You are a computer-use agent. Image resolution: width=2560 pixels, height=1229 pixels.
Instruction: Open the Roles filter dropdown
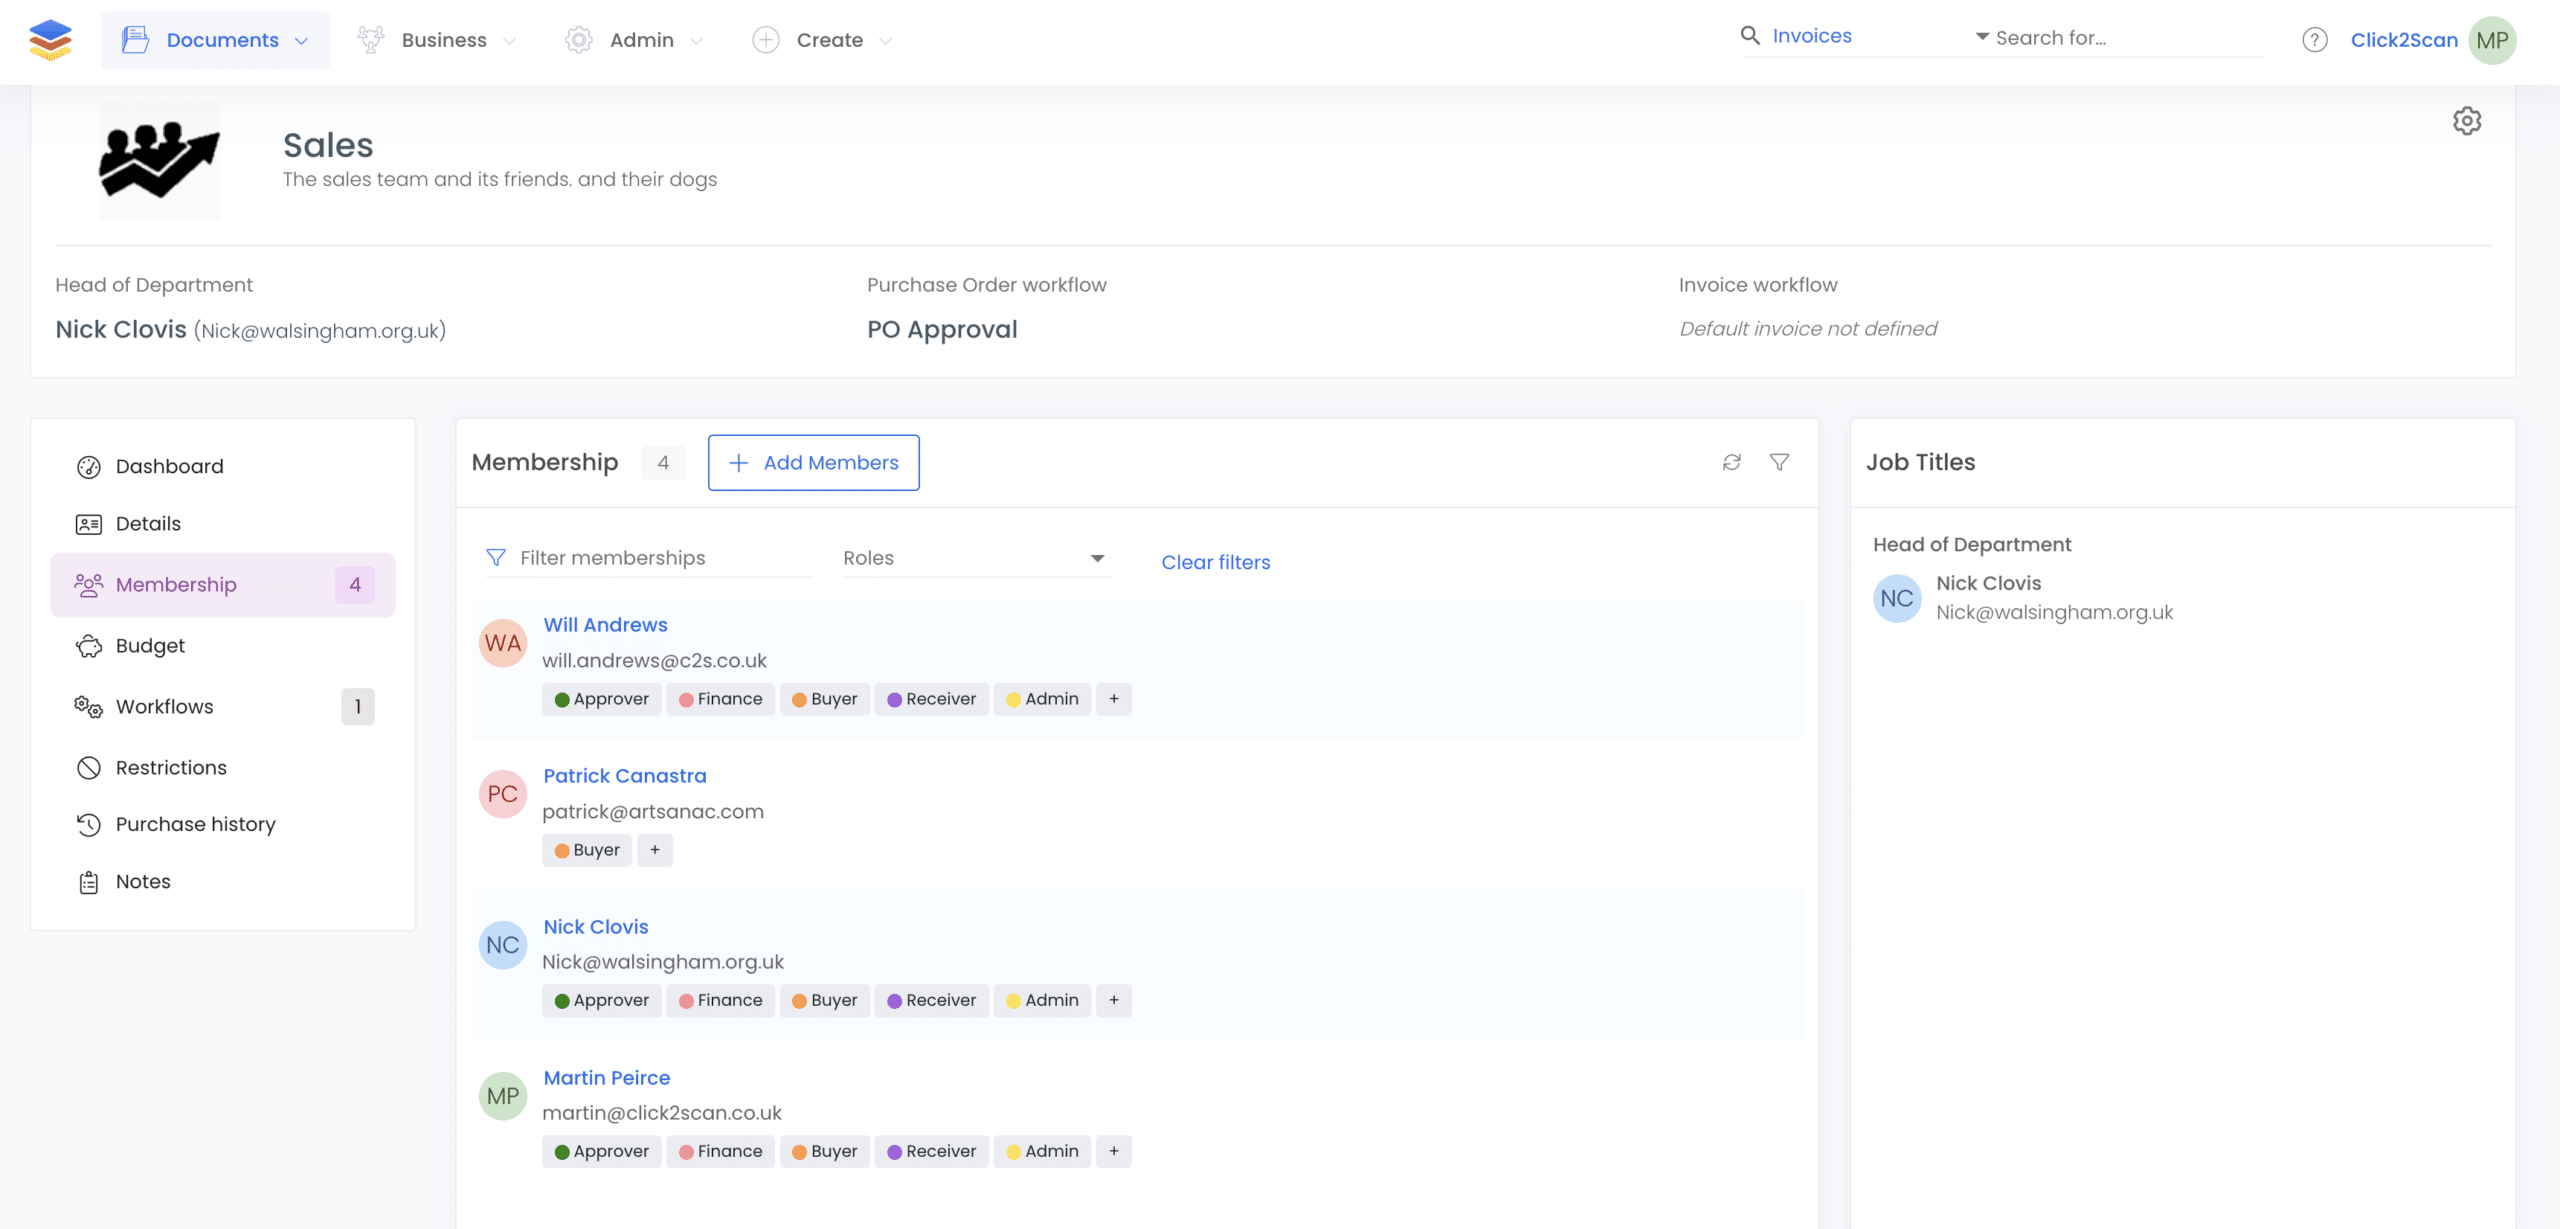[x=975, y=558]
